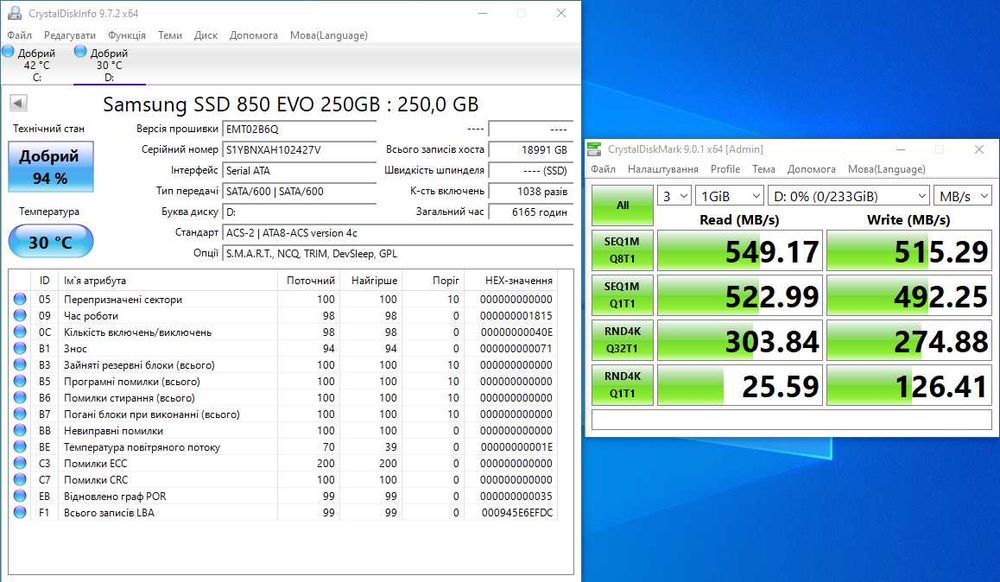The height and width of the screenshot is (582, 1000).
Task: Open the Функція menu
Action: tap(127, 35)
